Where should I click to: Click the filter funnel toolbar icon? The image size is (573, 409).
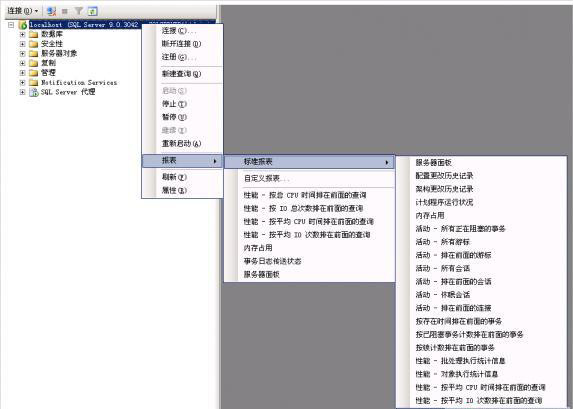(x=79, y=11)
